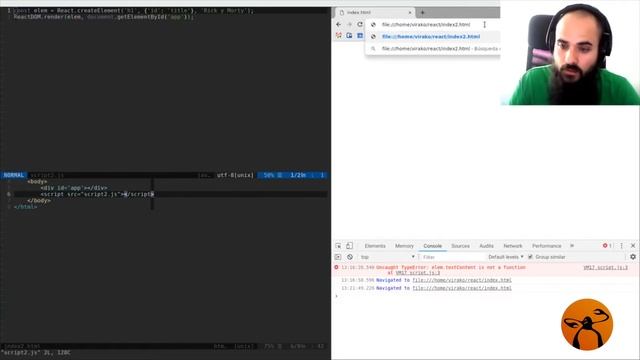Select the Console tab in DevTools

432,246
